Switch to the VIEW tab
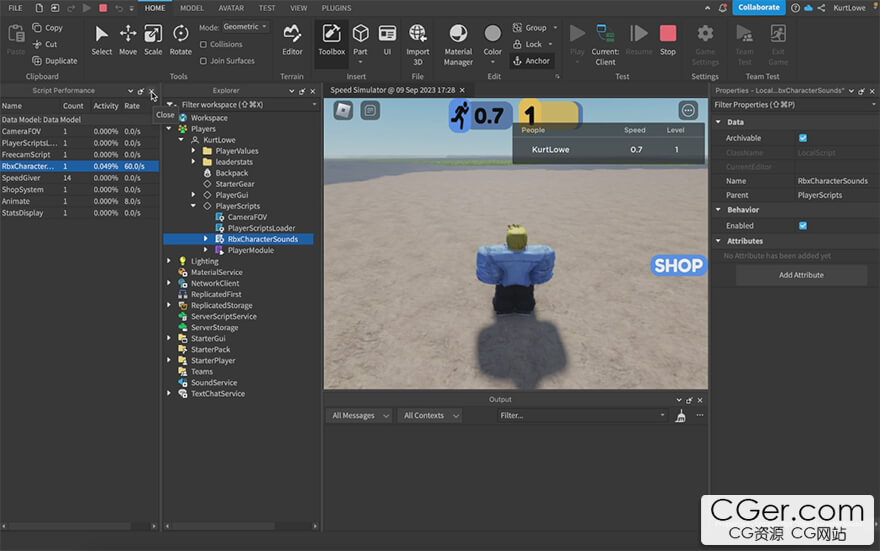 coord(299,8)
